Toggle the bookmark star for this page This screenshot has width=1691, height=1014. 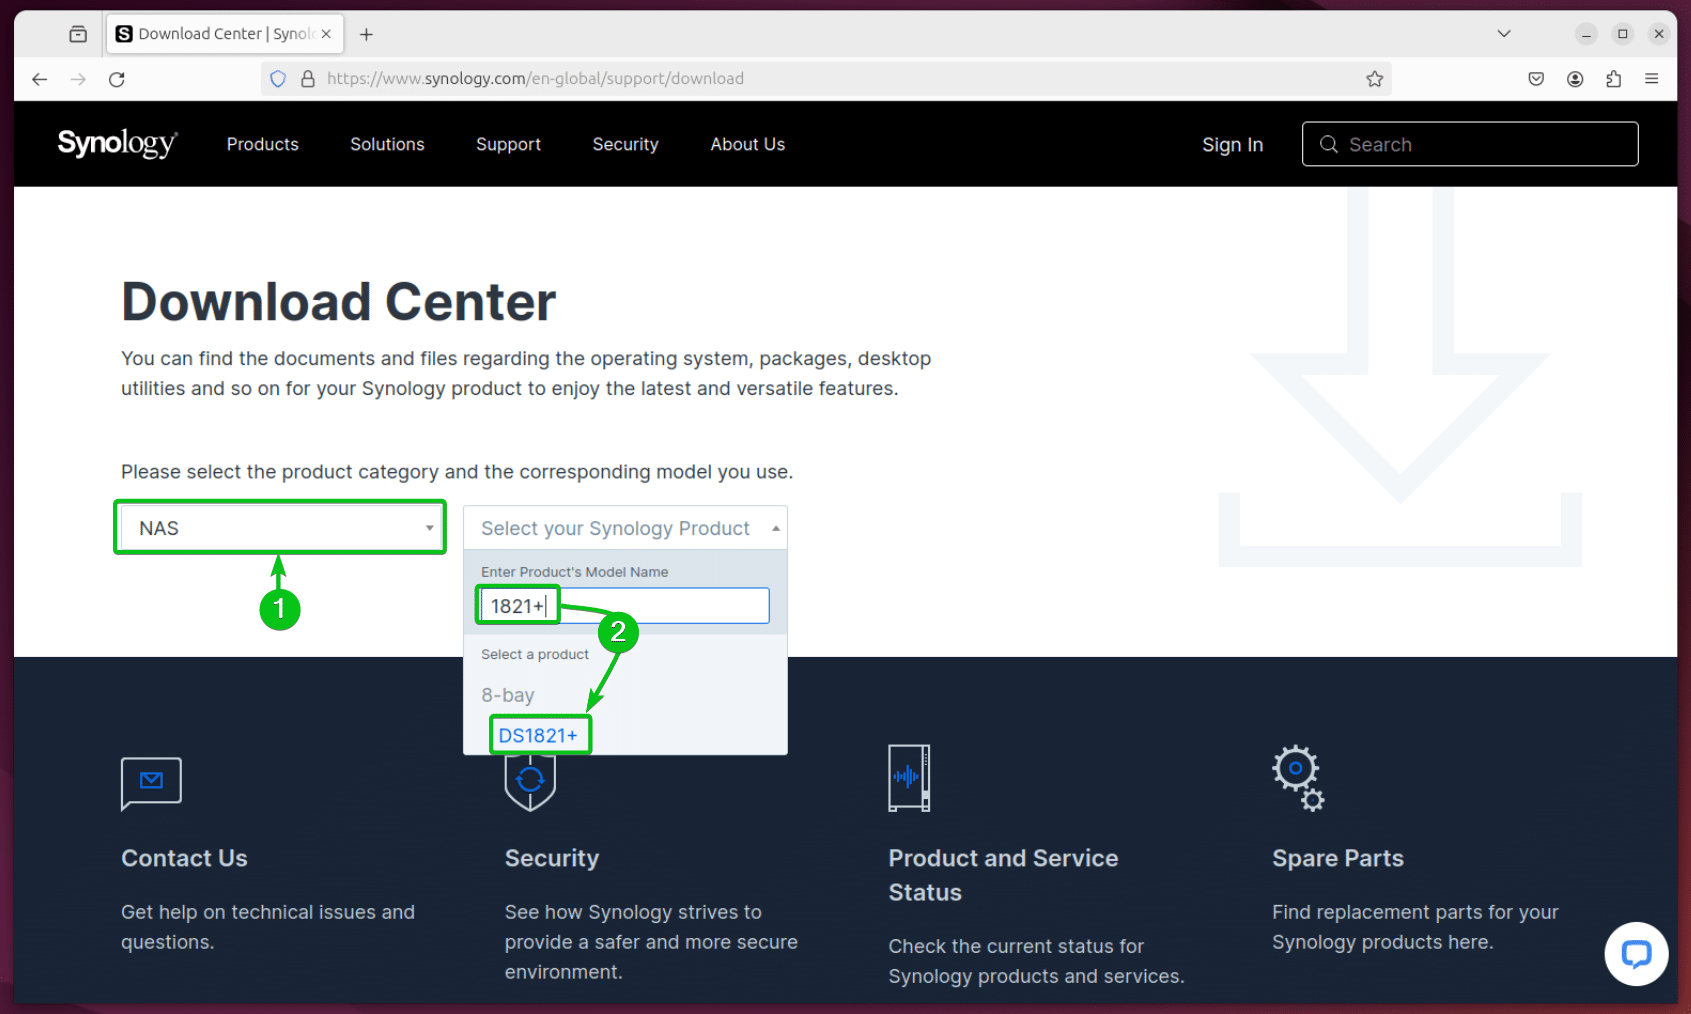pos(1374,78)
